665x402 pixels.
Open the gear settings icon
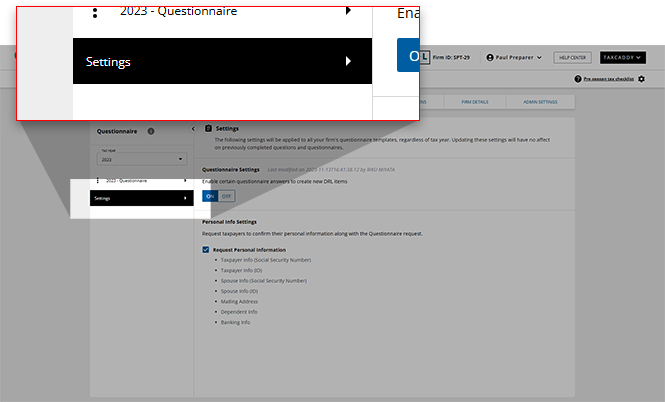(x=641, y=78)
